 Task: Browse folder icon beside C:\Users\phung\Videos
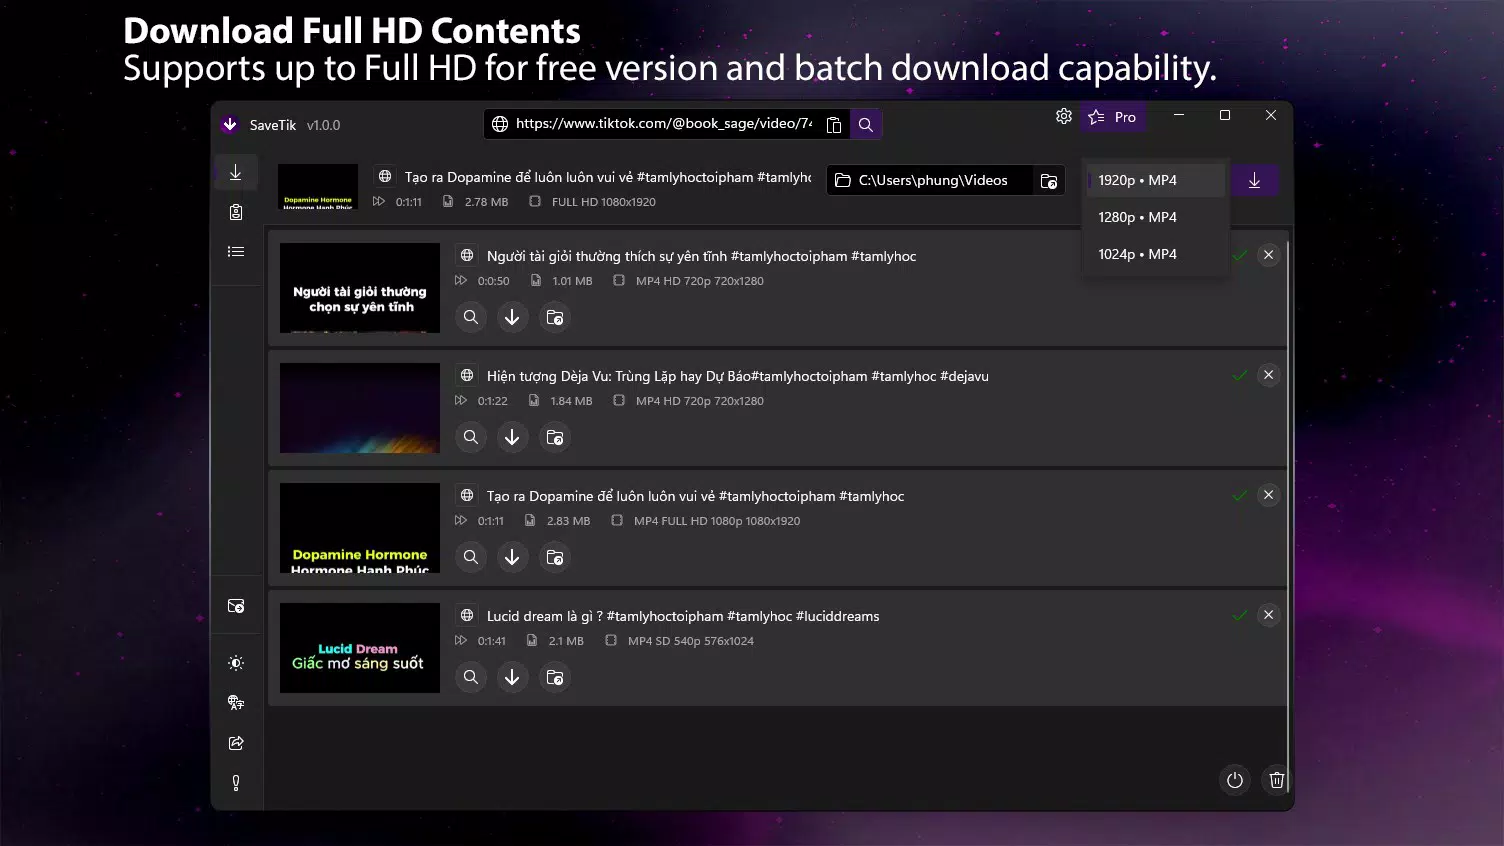click(x=1049, y=181)
